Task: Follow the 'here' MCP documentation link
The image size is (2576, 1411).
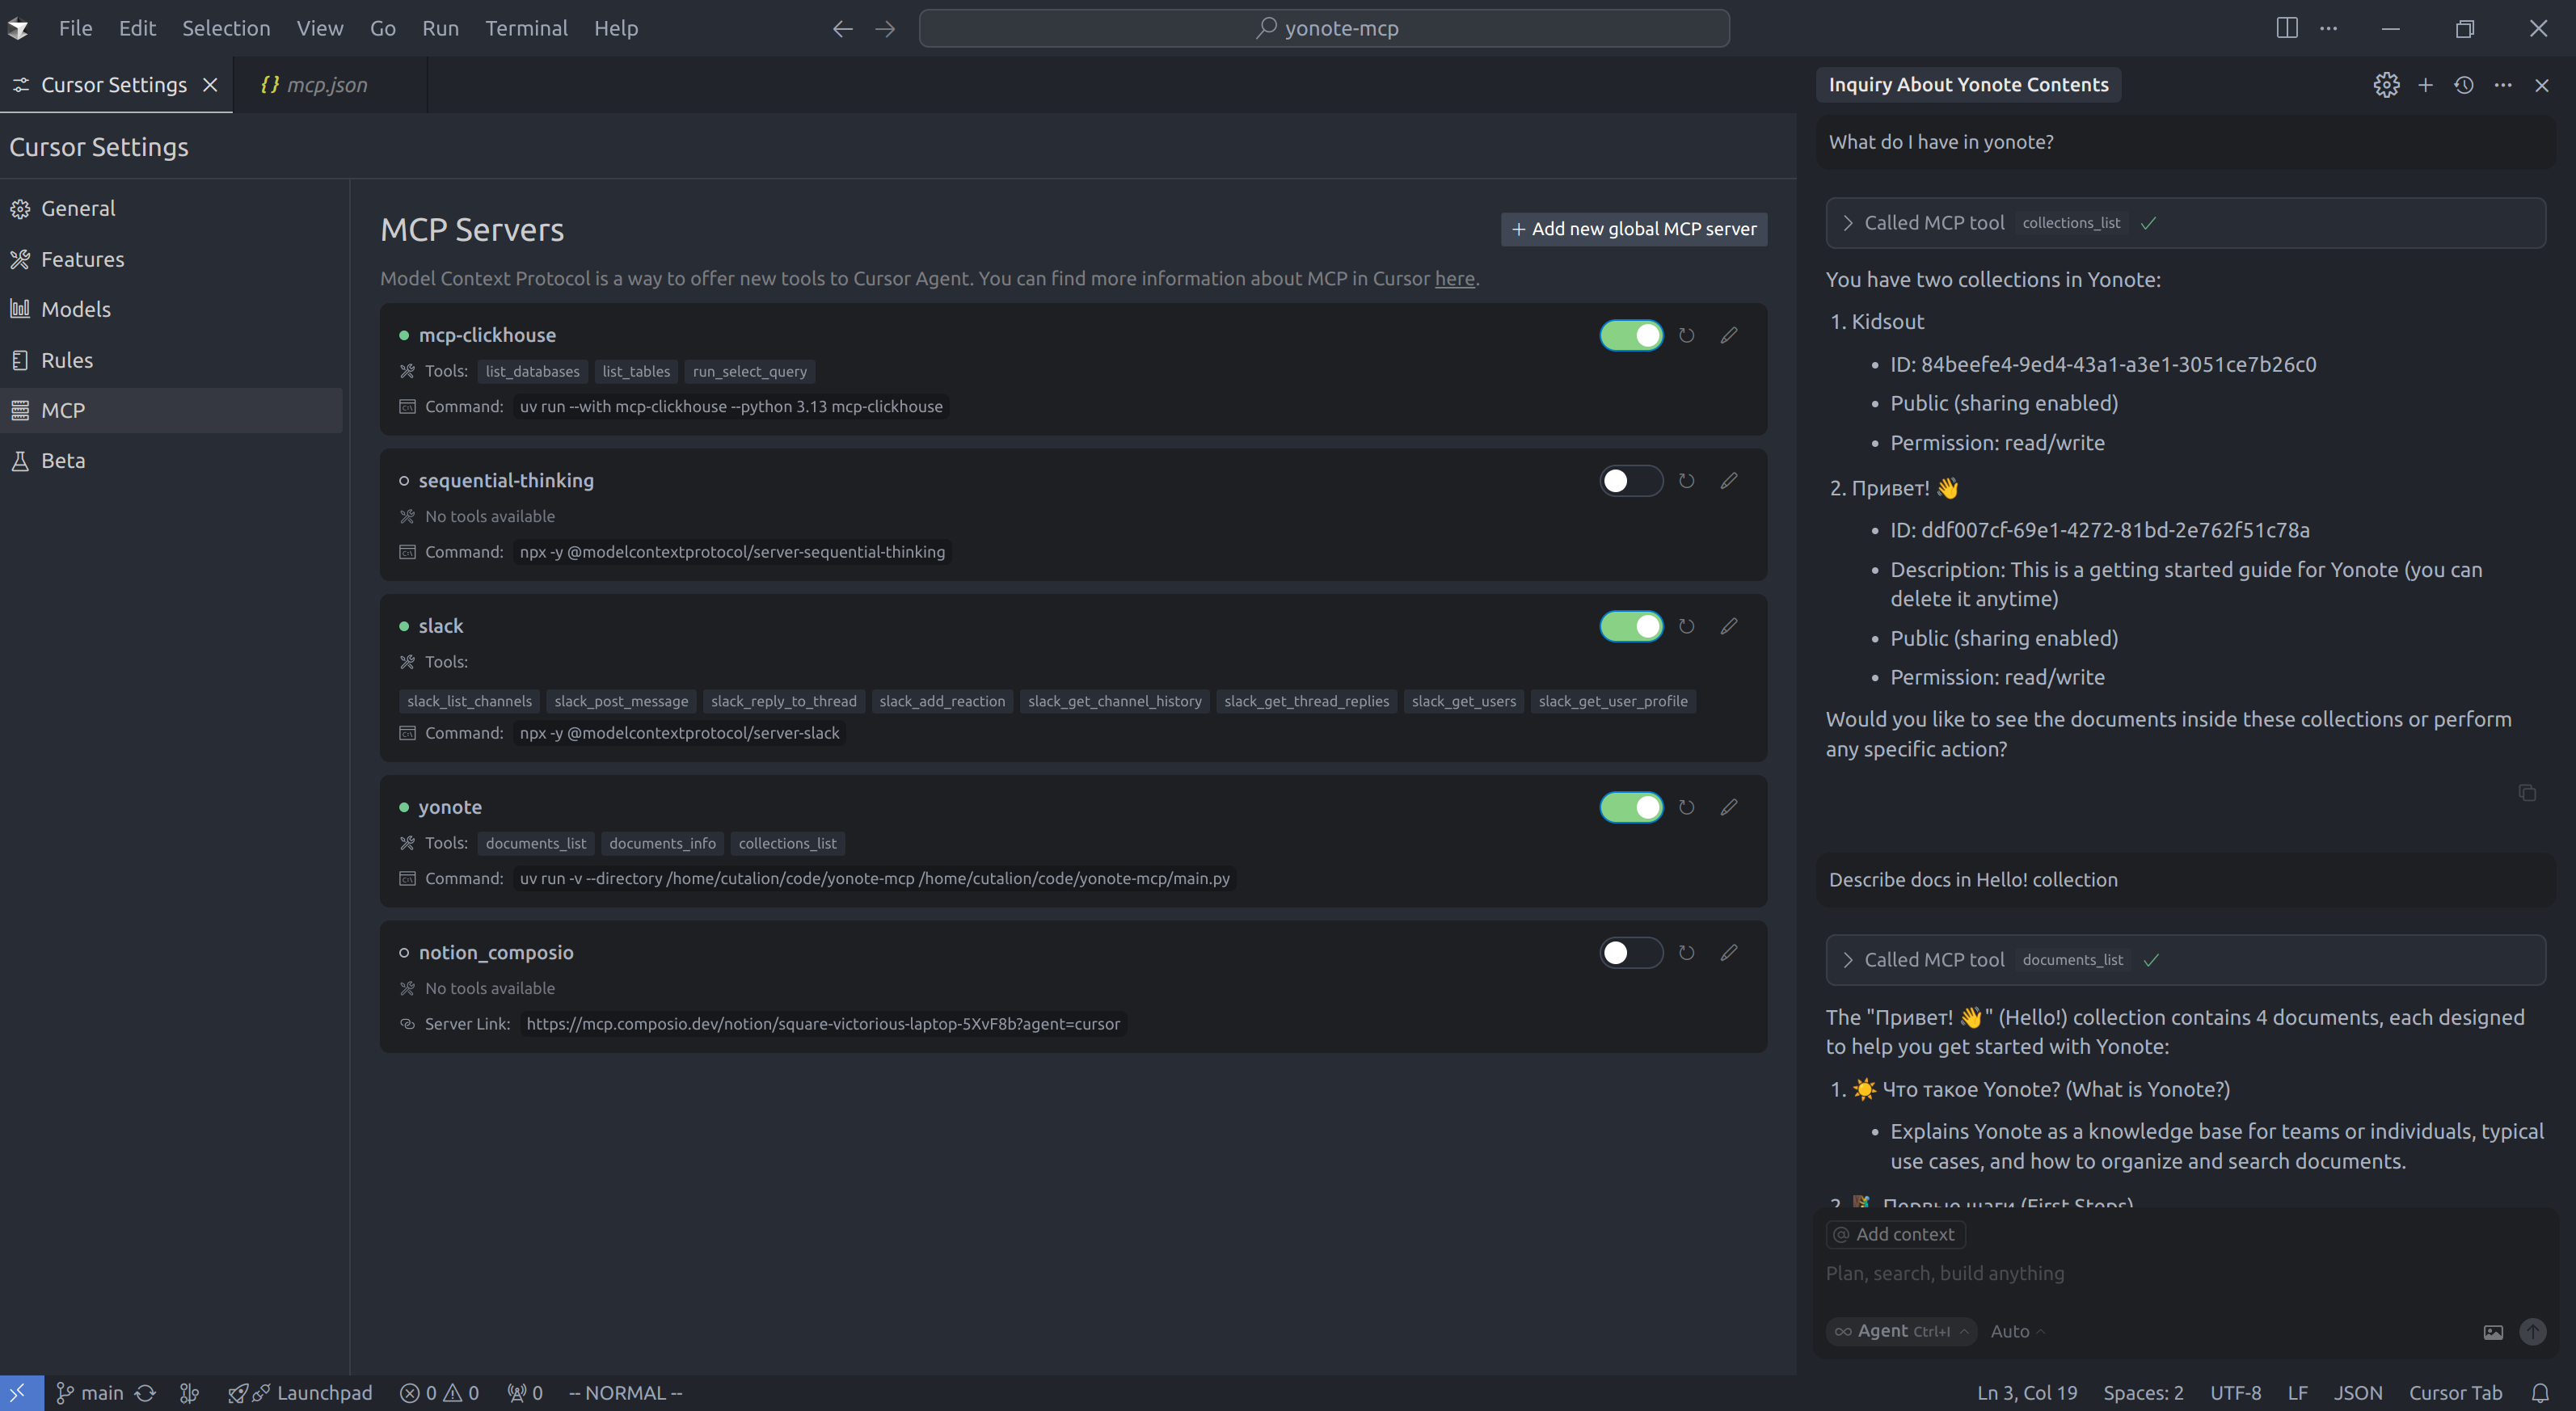Action: click(x=1454, y=279)
